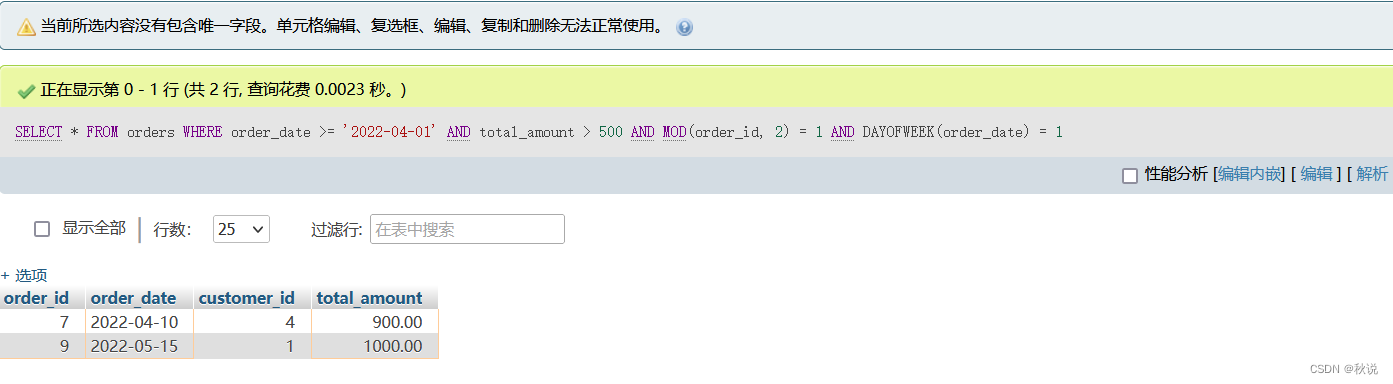Click total_amount cell 1000.00
This screenshot has height=384, width=1393.
click(375, 346)
